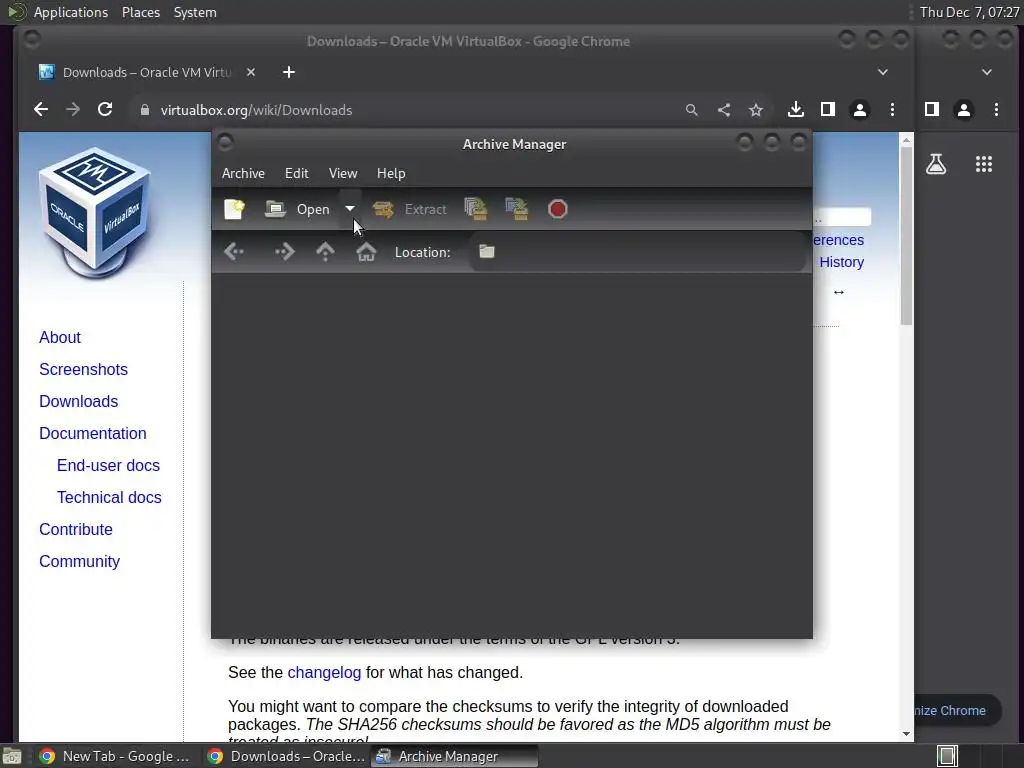Click the About link in VirtualBox sidebar
1024x768 pixels.
(60, 338)
